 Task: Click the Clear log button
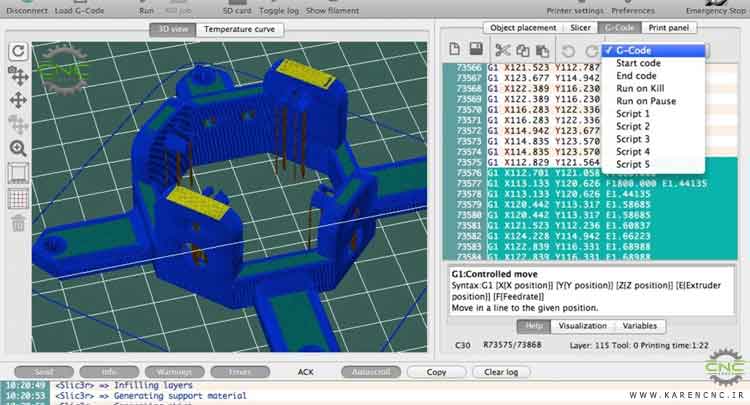pyautogui.click(x=501, y=372)
